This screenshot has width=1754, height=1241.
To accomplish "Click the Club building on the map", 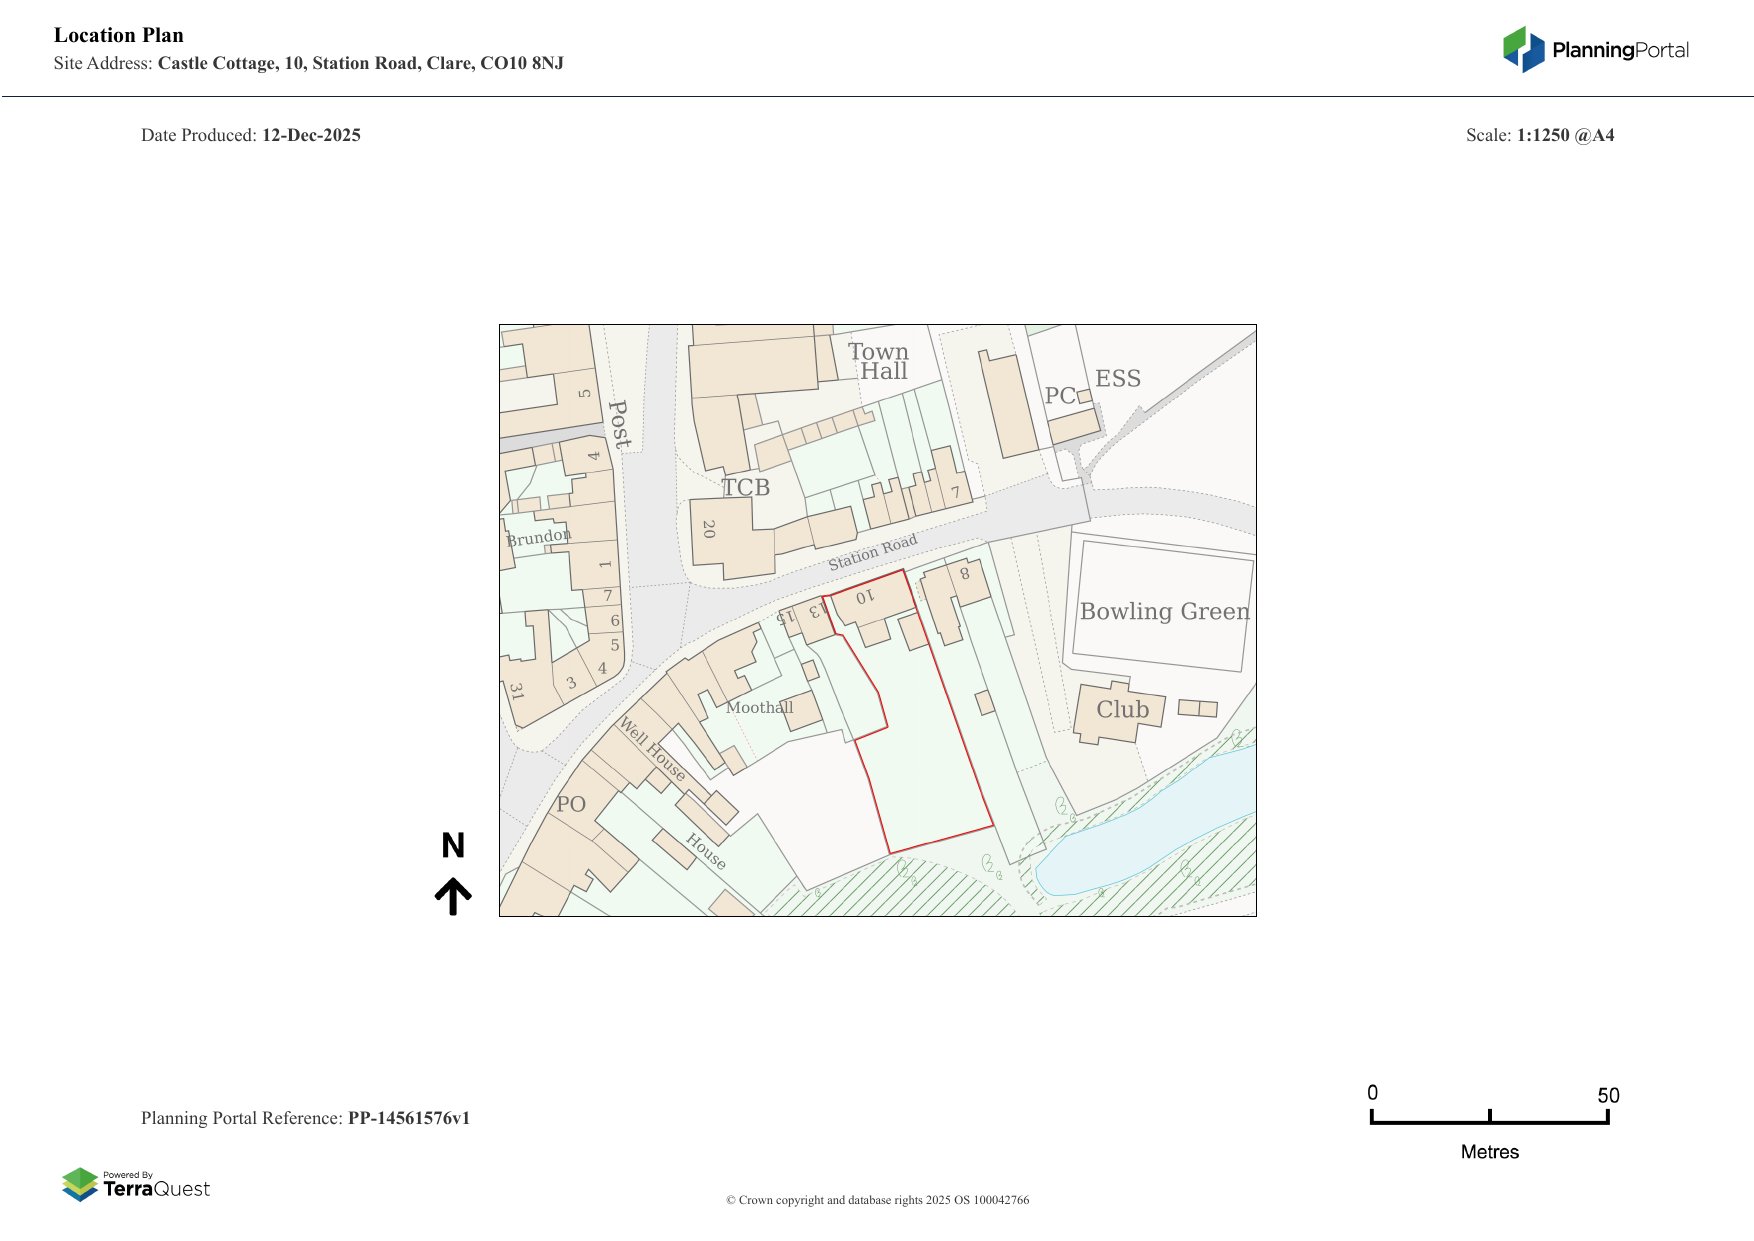I will pos(1120,711).
